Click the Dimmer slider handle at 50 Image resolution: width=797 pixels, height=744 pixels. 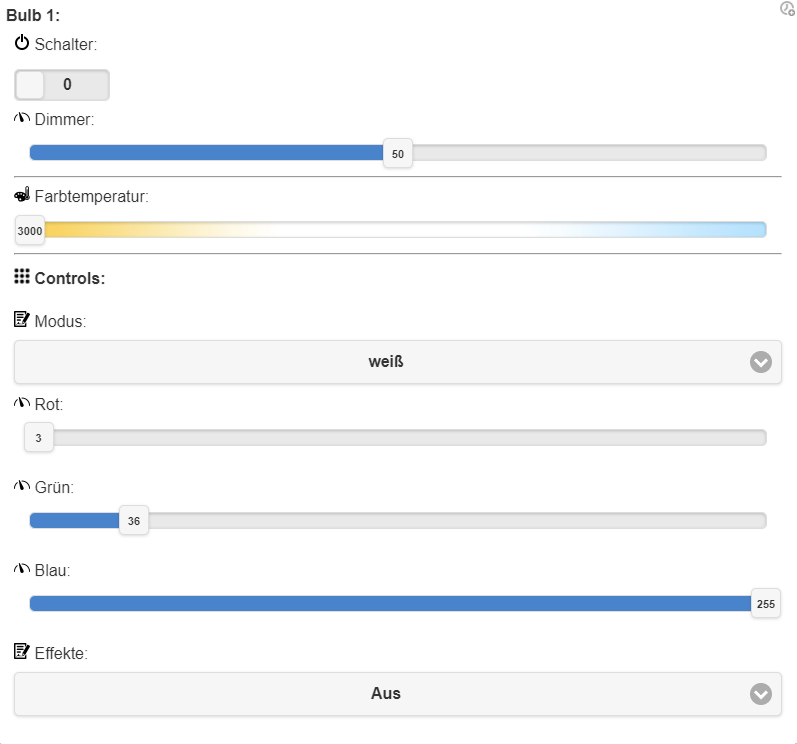[x=398, y=153]
